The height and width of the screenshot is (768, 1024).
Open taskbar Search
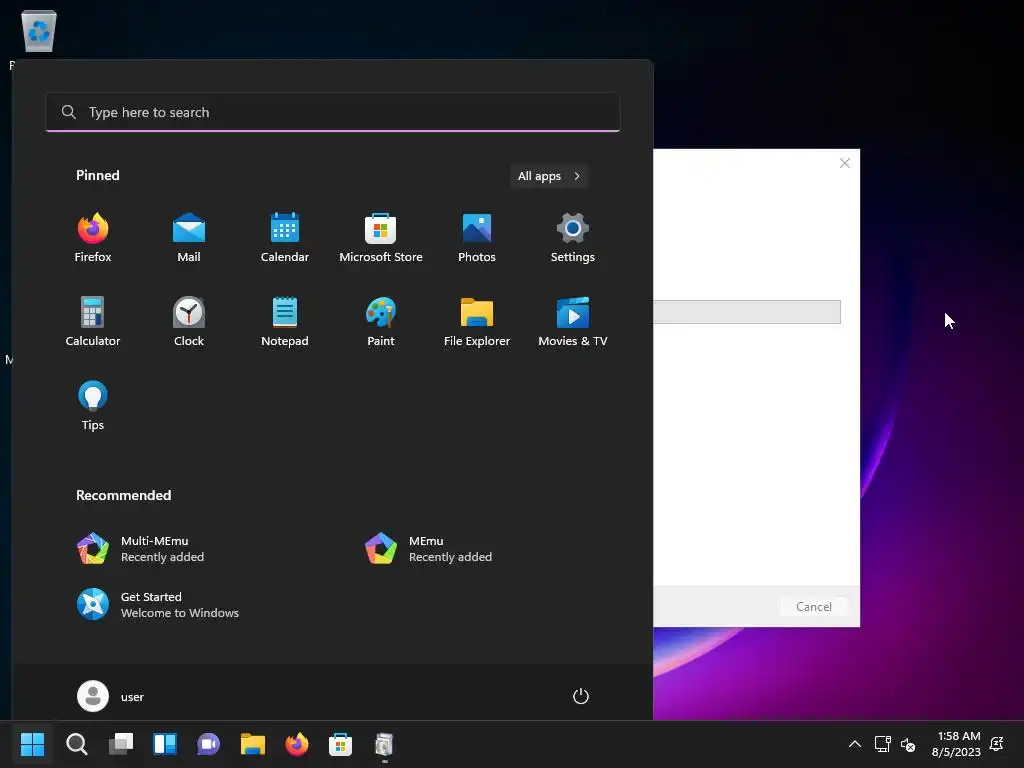point(76,744)
